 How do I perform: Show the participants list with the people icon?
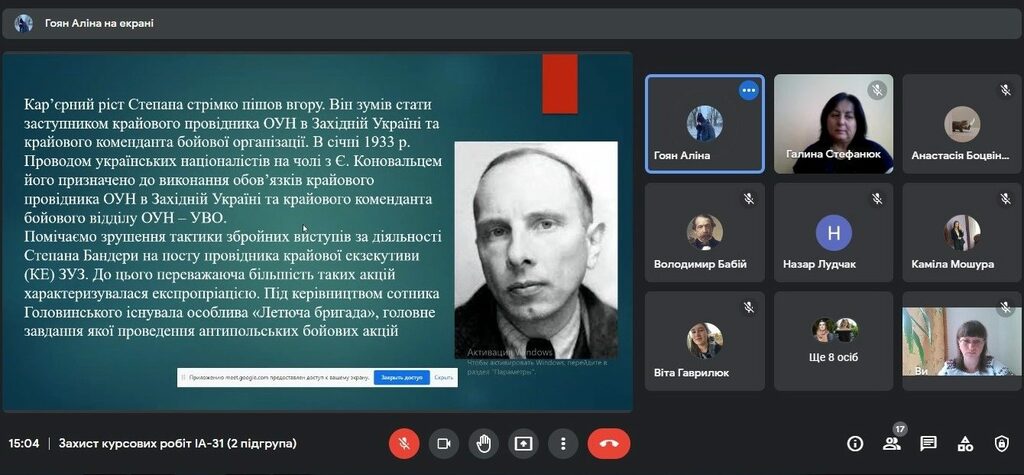(x=892, y=443)
